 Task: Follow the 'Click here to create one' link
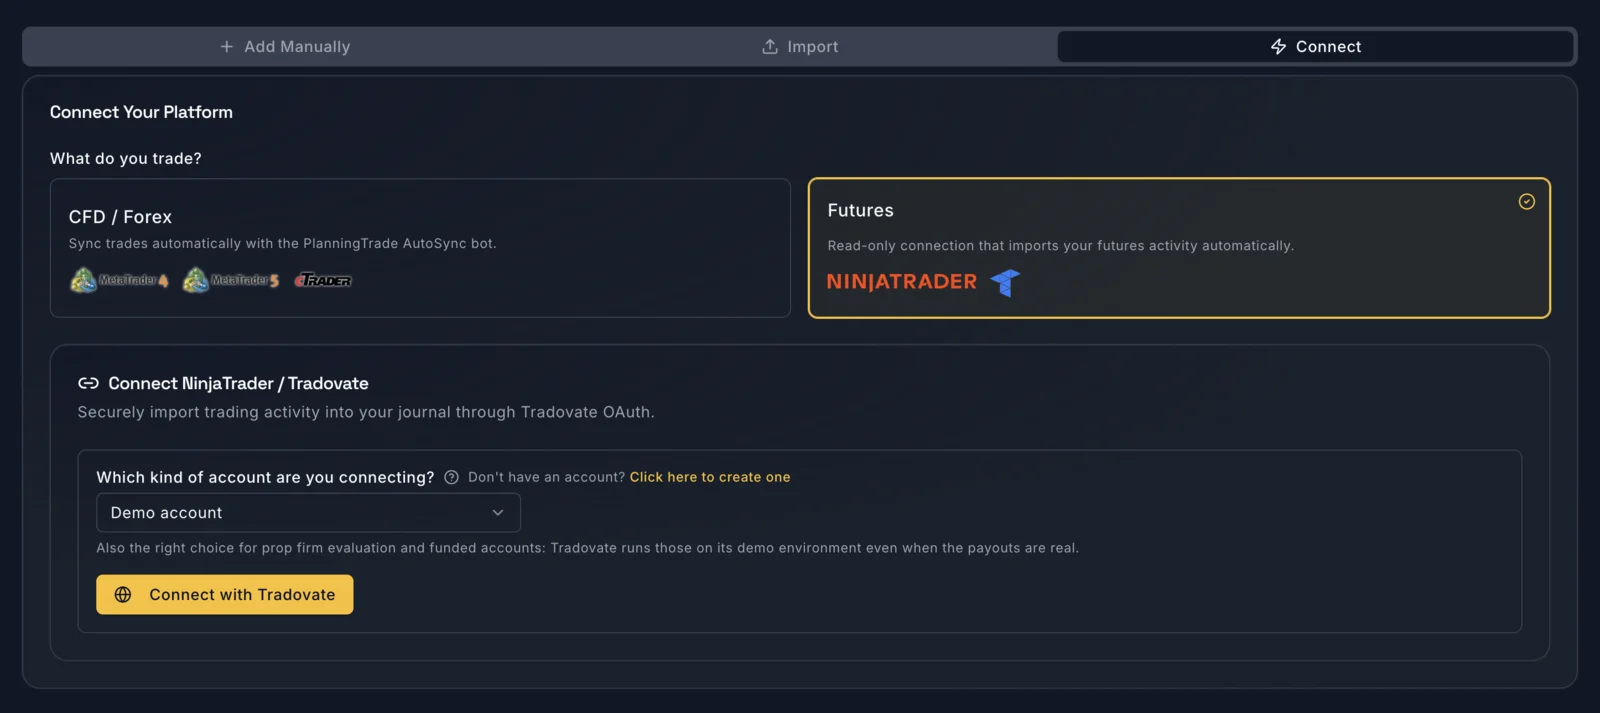coord(710,477)
